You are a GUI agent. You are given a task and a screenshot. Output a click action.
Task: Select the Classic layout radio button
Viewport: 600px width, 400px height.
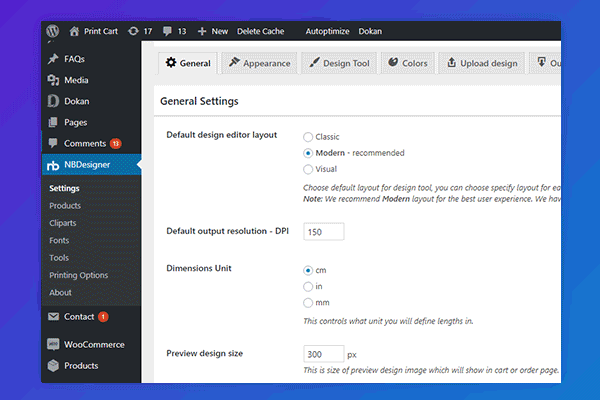pos(308,137)
